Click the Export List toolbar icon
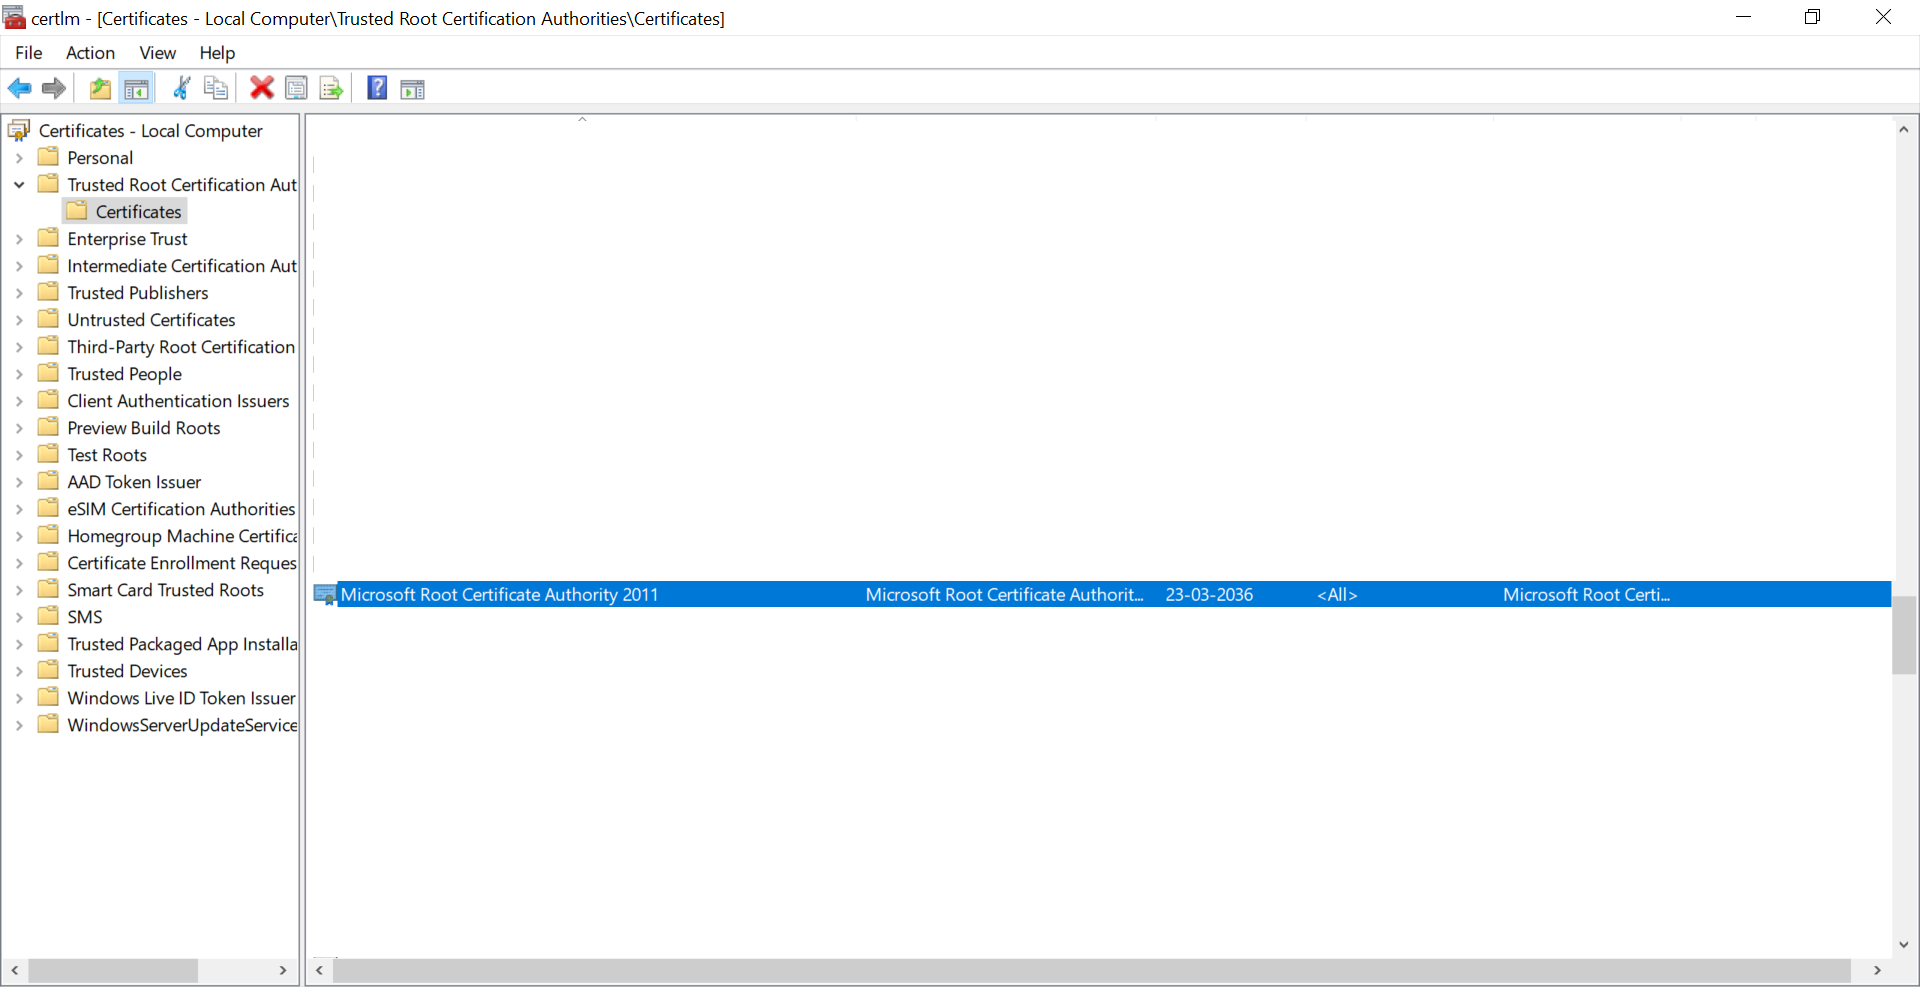 [331, 89]
